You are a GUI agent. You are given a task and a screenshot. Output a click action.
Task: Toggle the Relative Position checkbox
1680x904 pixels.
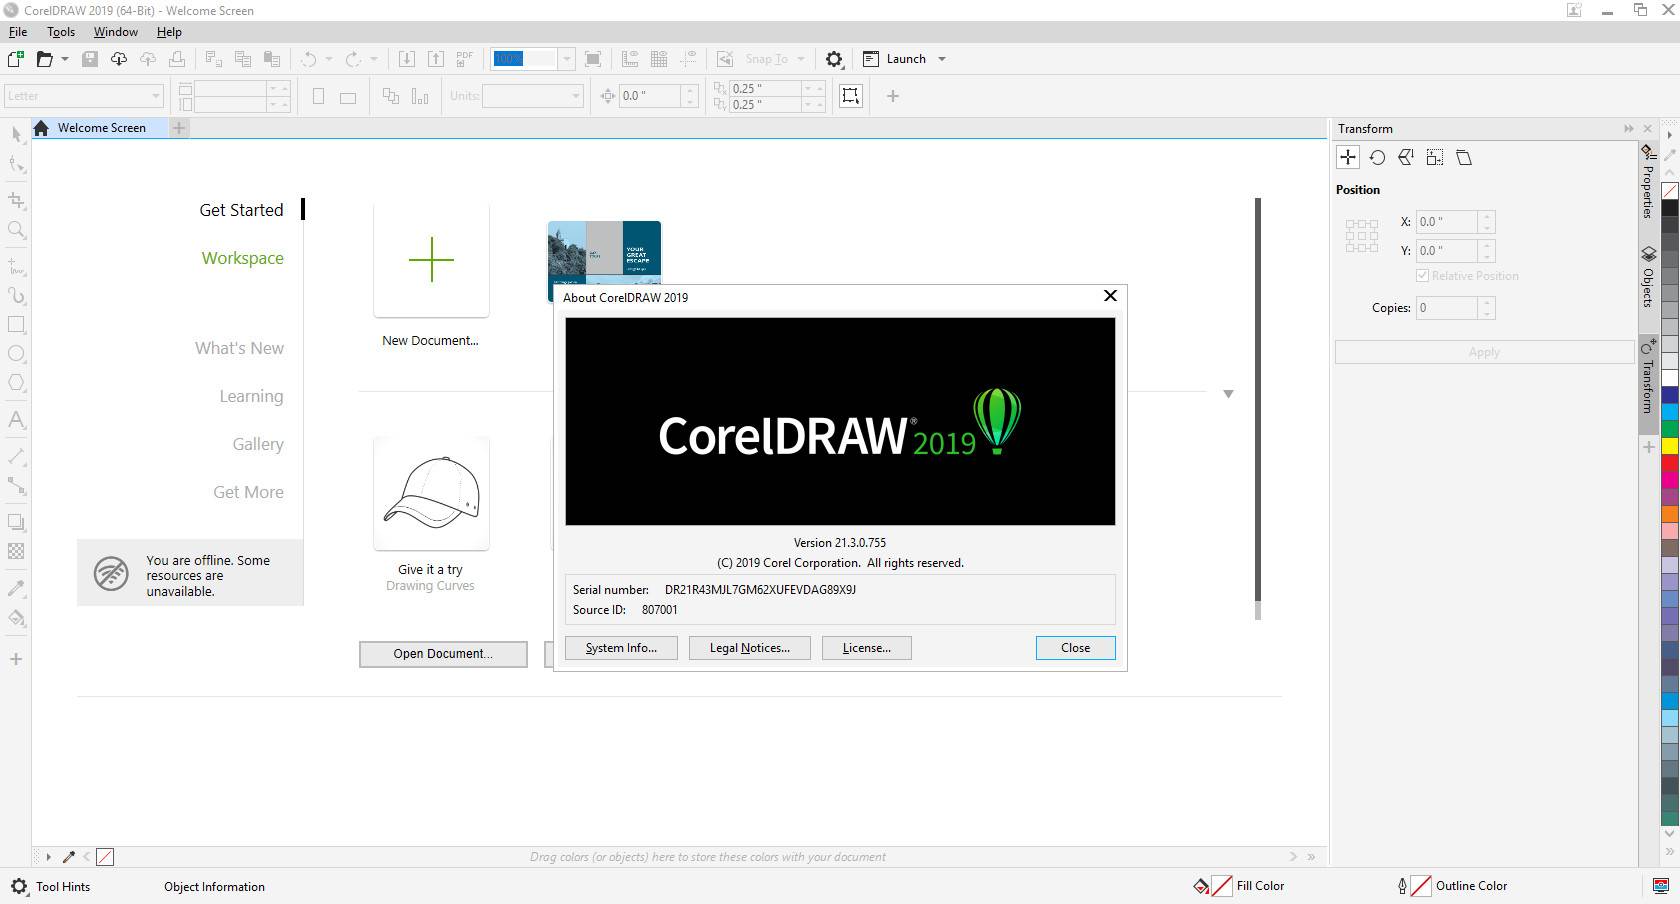(x=1422, y=276)
